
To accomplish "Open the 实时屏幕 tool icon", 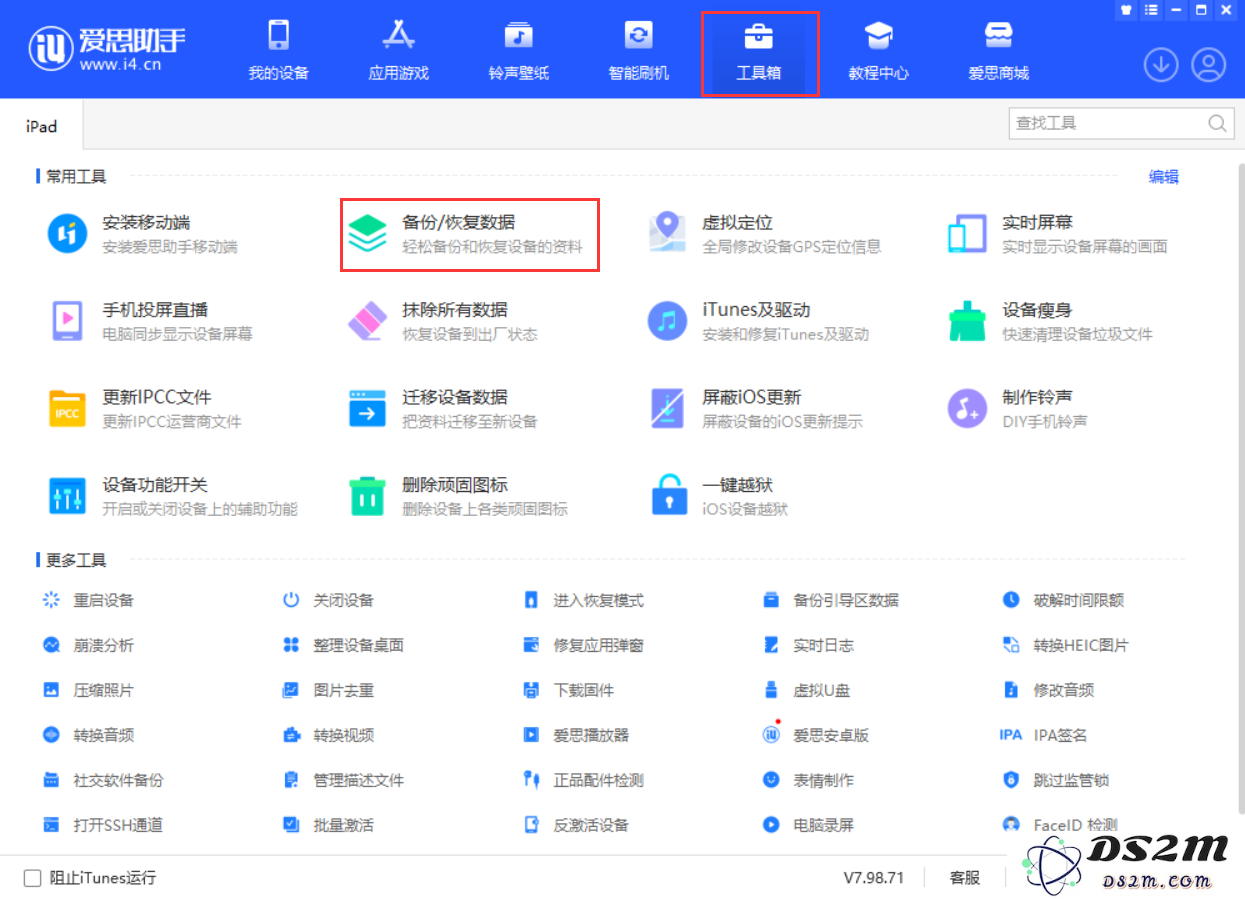I will pyautogui.click(x=967, y=234).
